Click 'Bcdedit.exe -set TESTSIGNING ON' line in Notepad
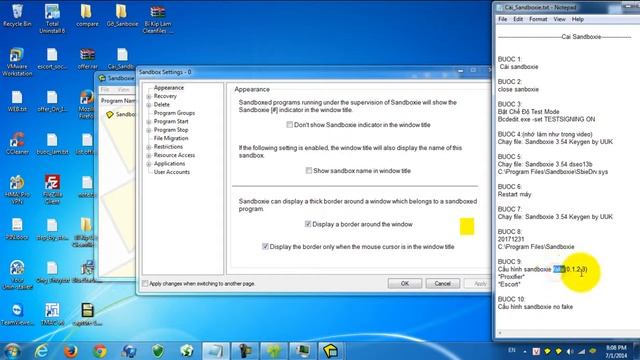 pyautogui.click(x=546, y=119)
